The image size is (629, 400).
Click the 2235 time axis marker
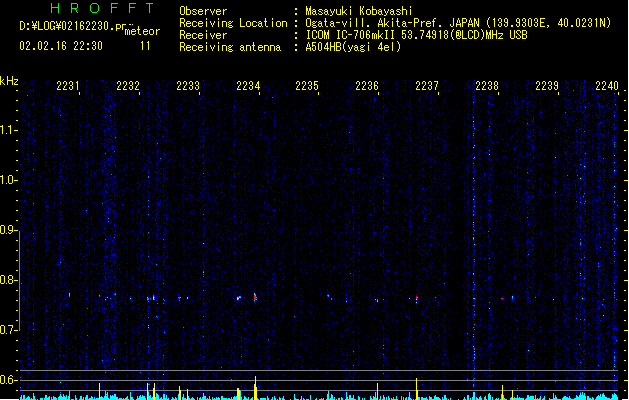(307, 86)
